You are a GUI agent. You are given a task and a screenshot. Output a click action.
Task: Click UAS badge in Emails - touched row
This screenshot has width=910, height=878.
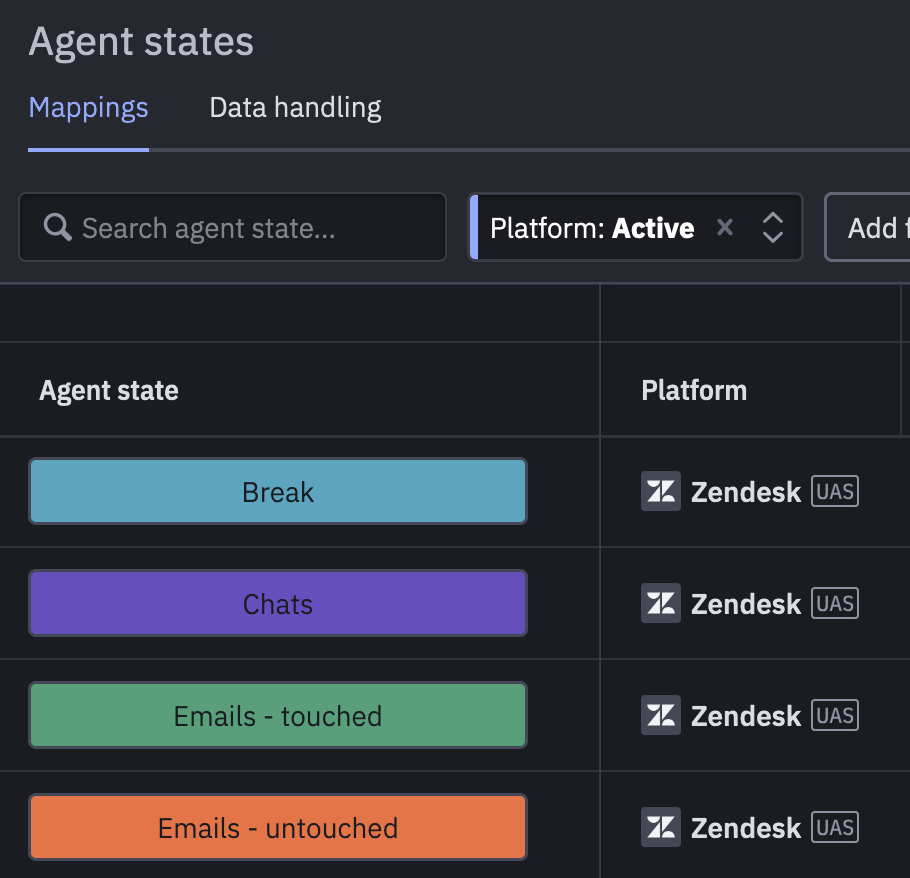tap(835, 716)
